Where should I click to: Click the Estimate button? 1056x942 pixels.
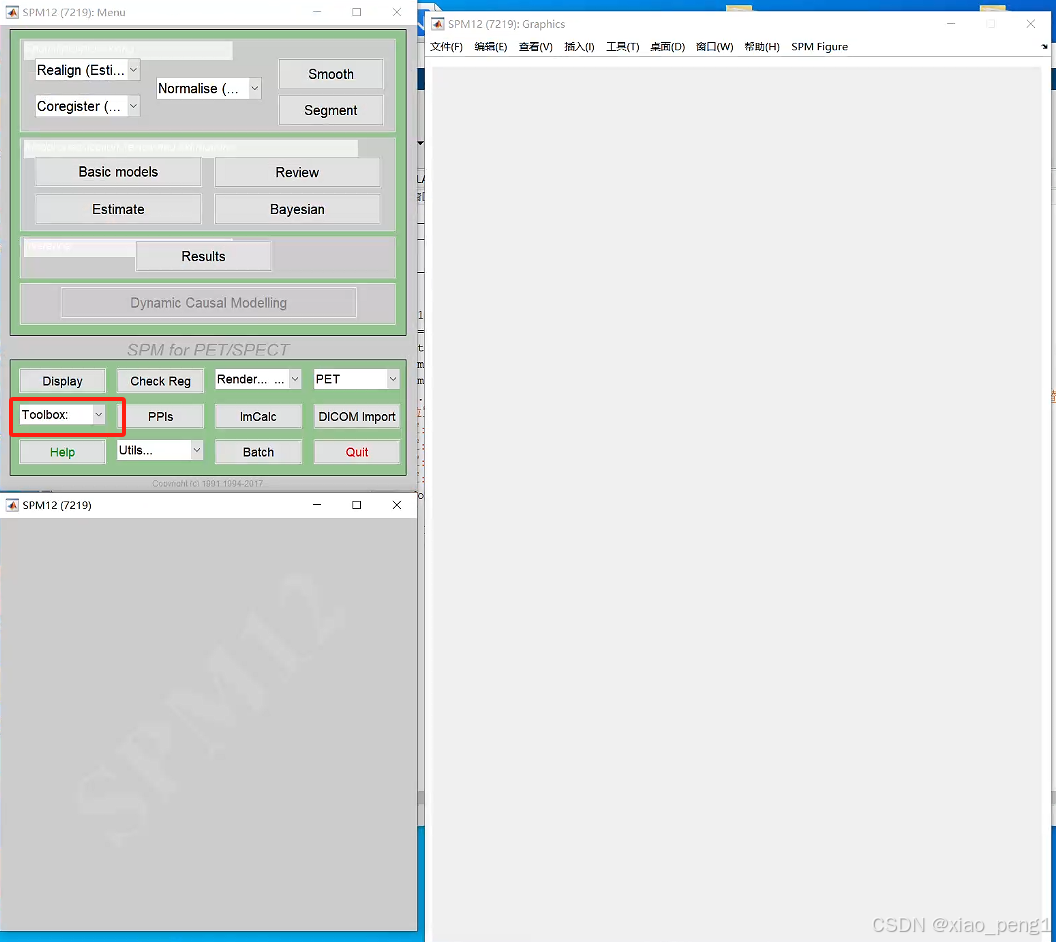(118, 209)
